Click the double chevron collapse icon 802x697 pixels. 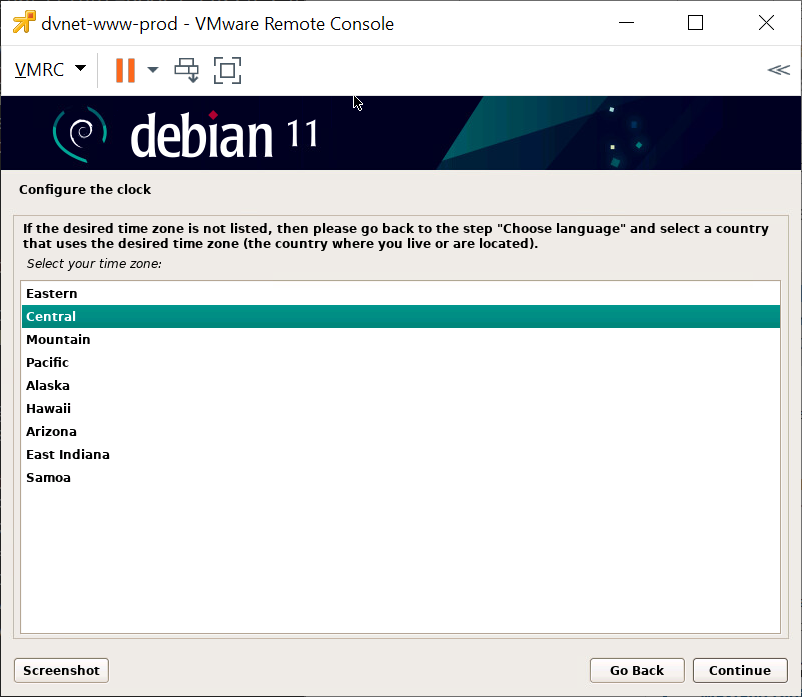(777, 70)
